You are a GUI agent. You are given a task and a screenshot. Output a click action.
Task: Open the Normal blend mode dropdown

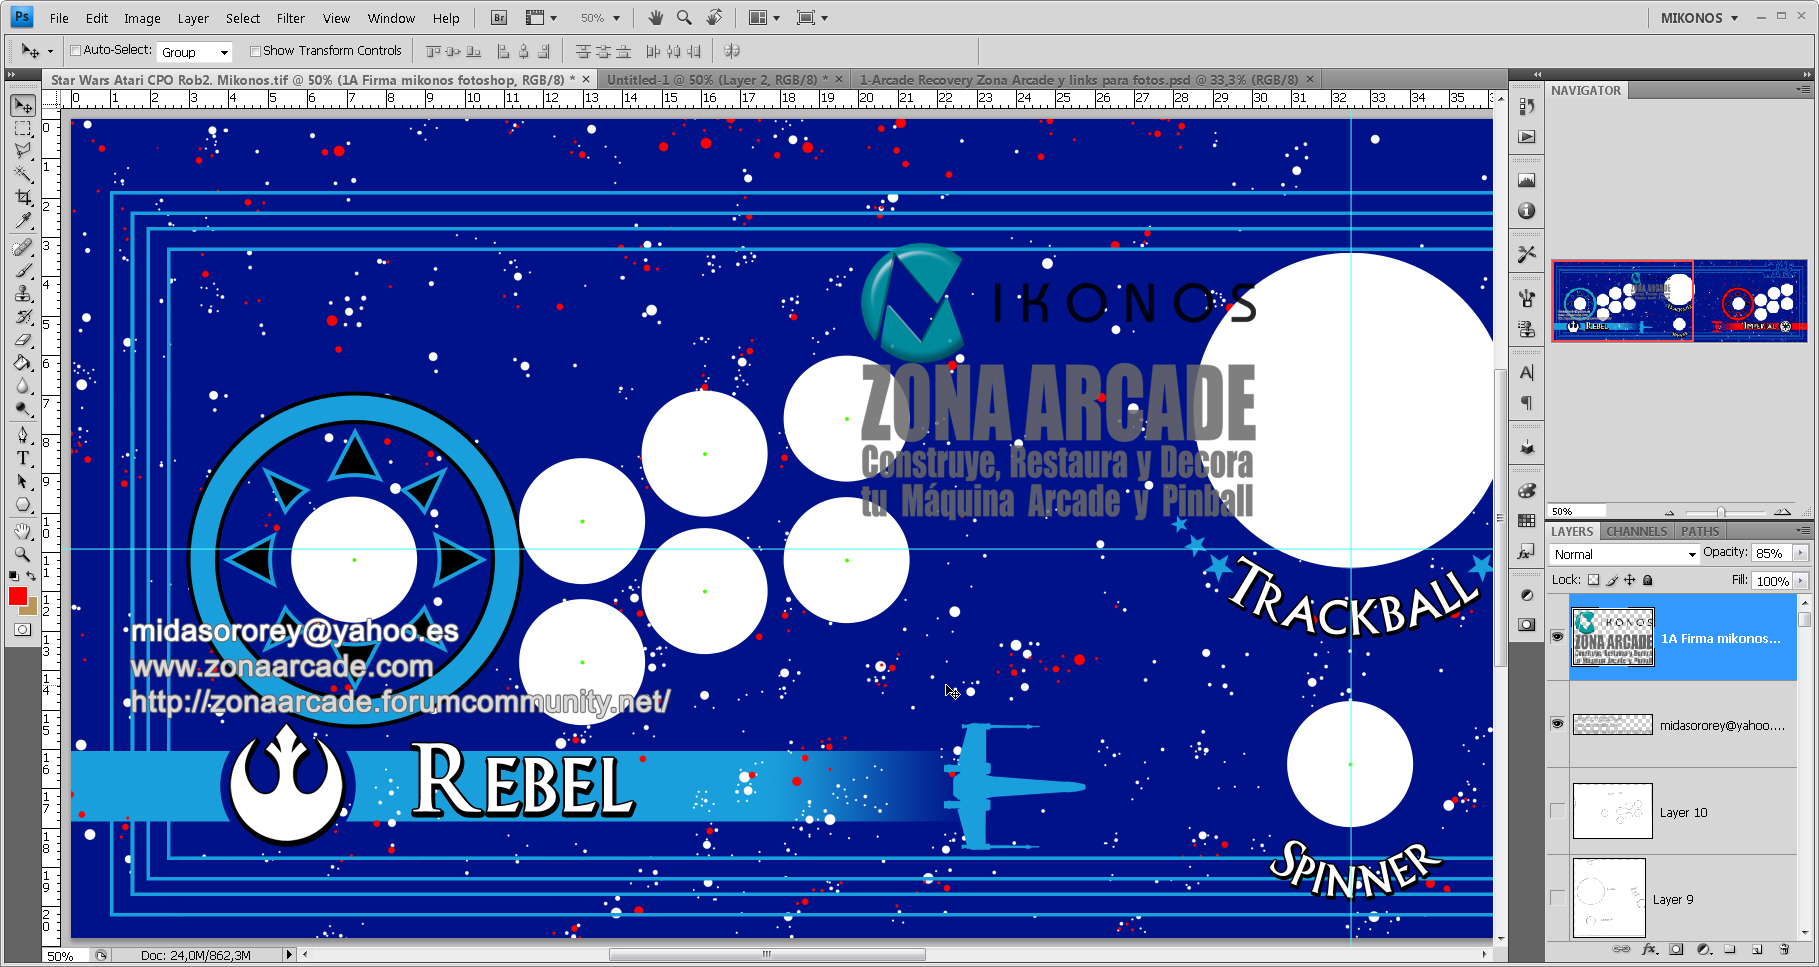(1624, 554)
